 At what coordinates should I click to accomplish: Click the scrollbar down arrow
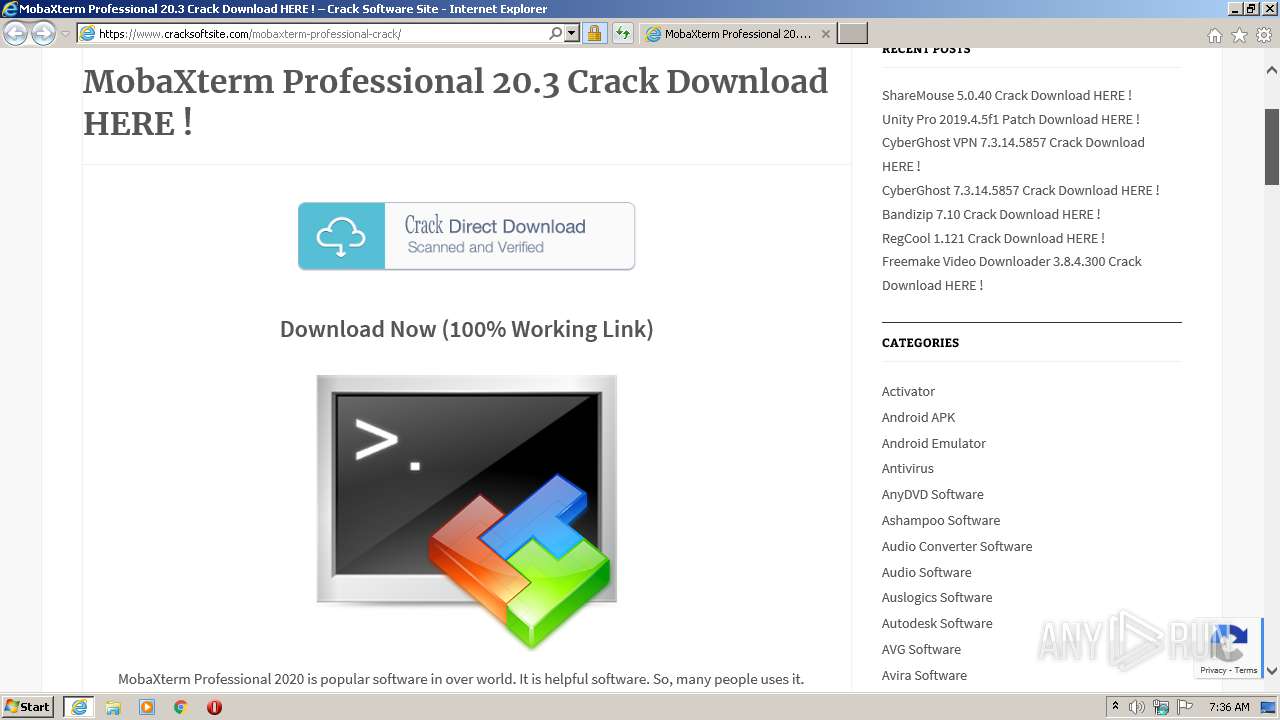pyautogui.click(x=1272, y=671)
